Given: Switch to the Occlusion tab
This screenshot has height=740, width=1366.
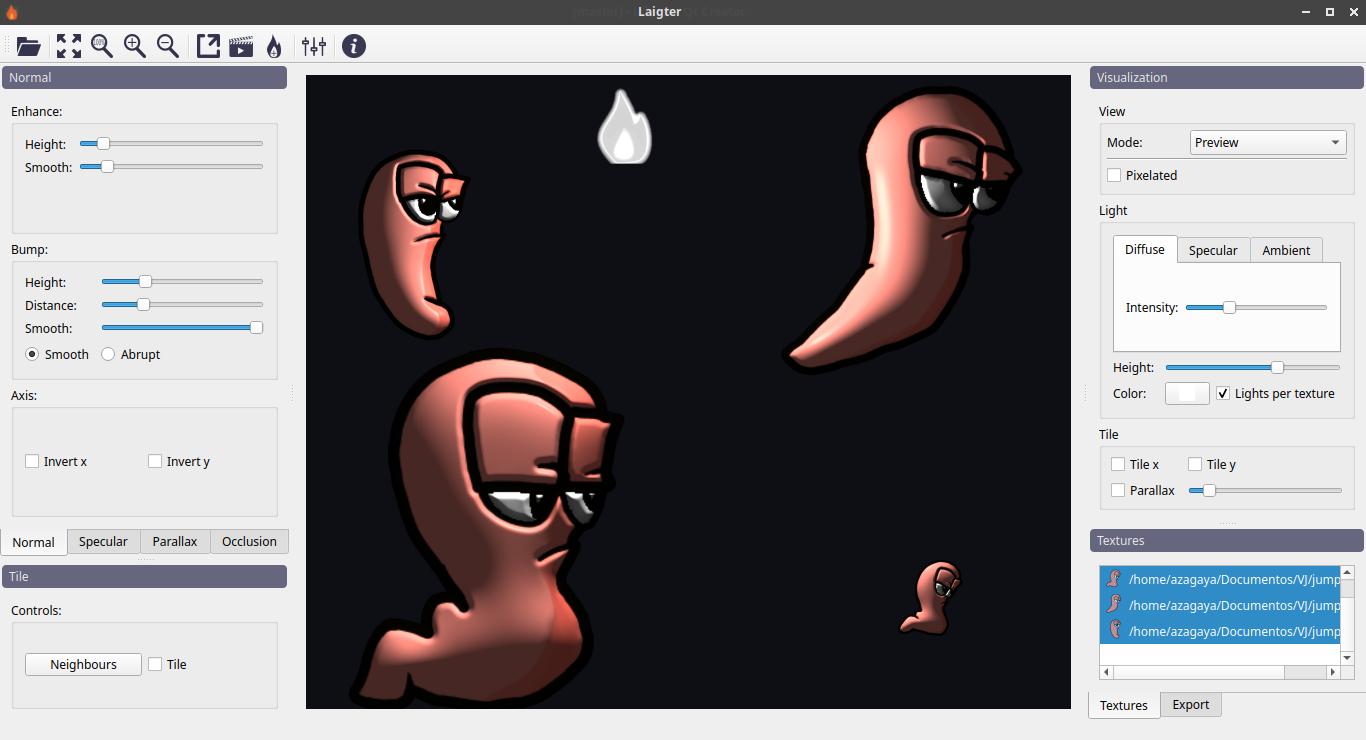Looking at the screenshot, I should [249, 541].
